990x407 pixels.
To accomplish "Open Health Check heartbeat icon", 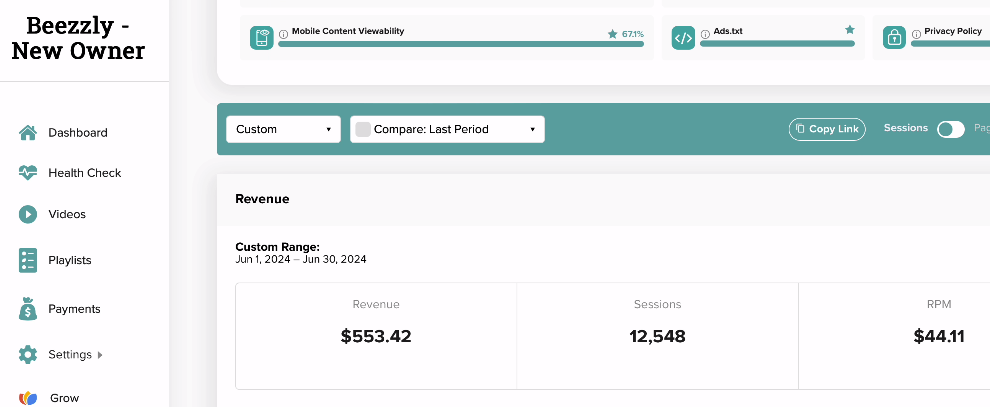I will (28, 173).
